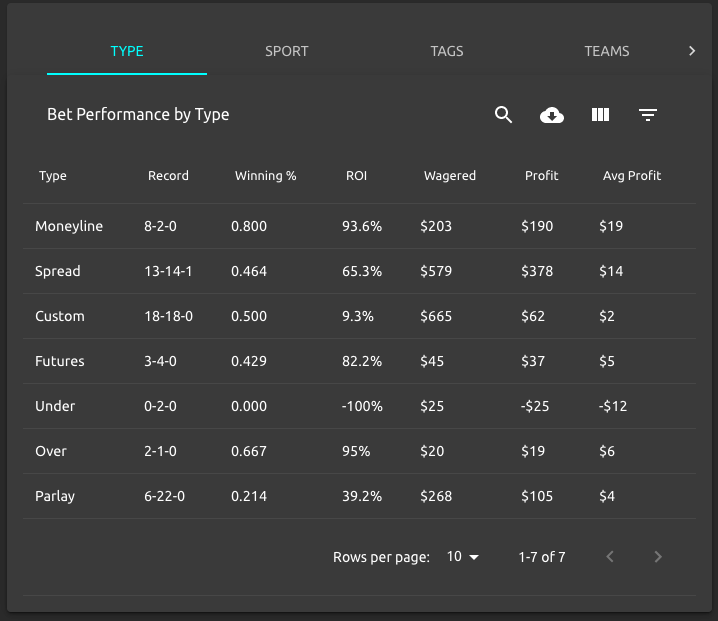718x621 pixels.
Task: Open the view columns icon
Action: (x=600, y=115)
